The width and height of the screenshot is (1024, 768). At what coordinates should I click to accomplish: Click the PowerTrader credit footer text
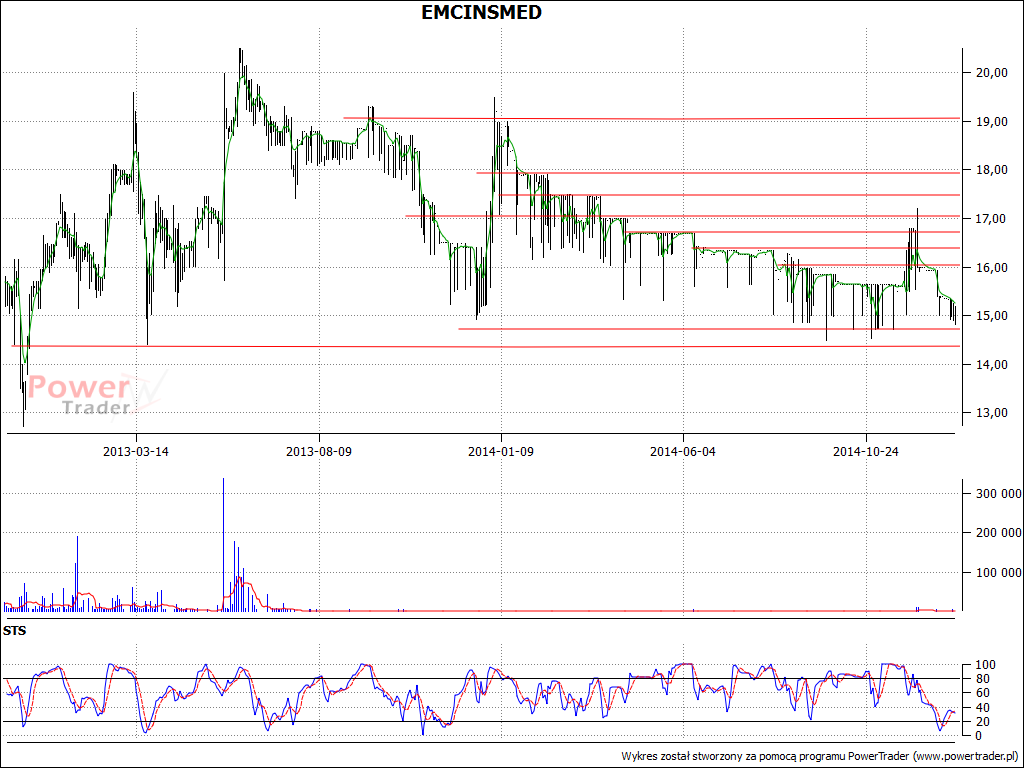point(820,756)
